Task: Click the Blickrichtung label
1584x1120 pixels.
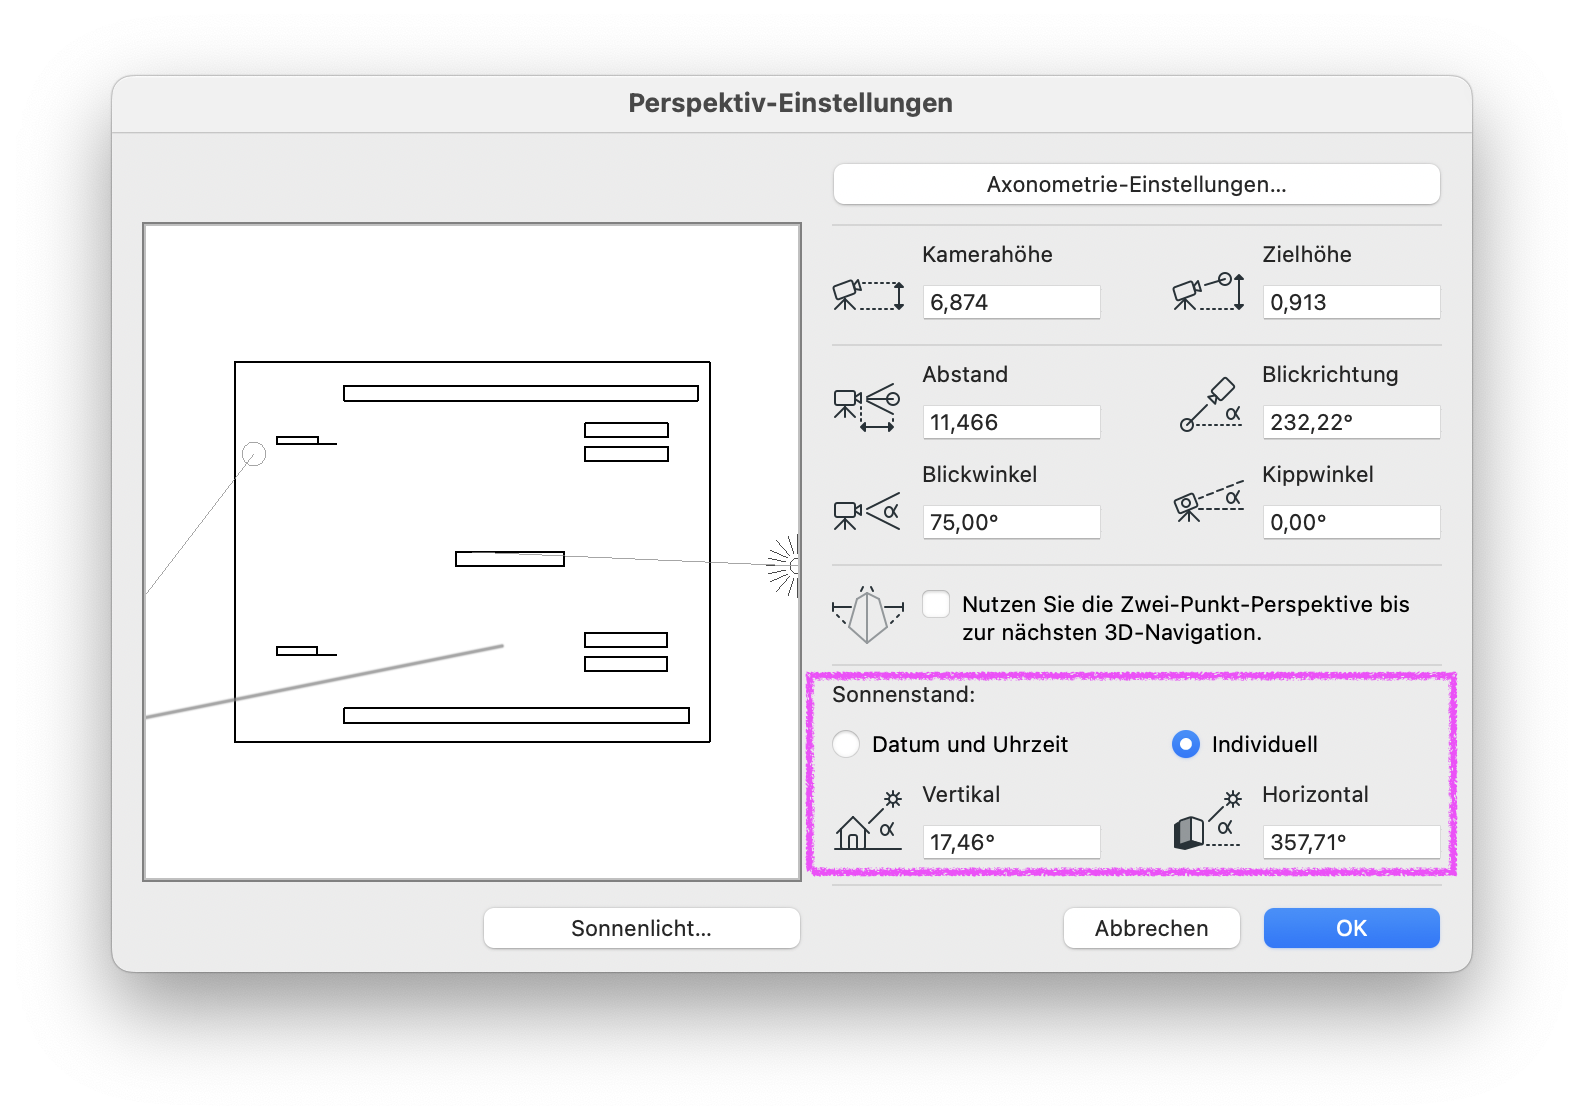Action: [1330, 374]
